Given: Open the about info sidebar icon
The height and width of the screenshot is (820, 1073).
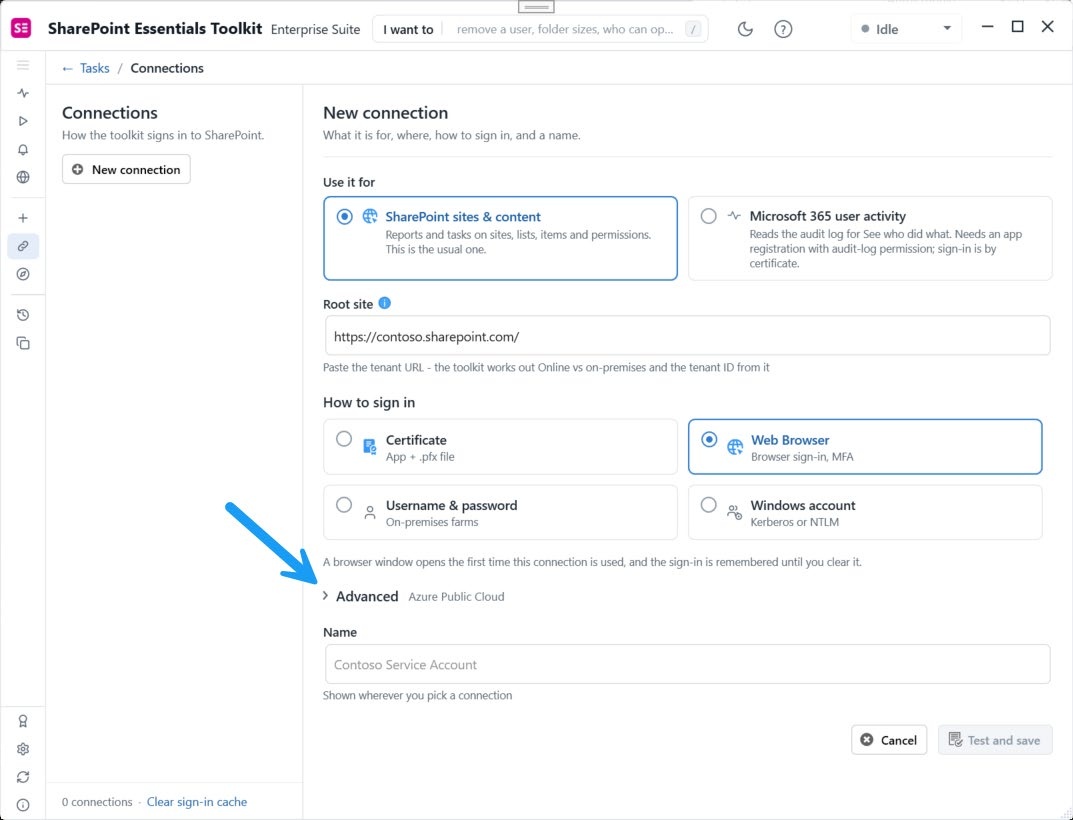Looking at the screenshot, I should pos(23,805).
